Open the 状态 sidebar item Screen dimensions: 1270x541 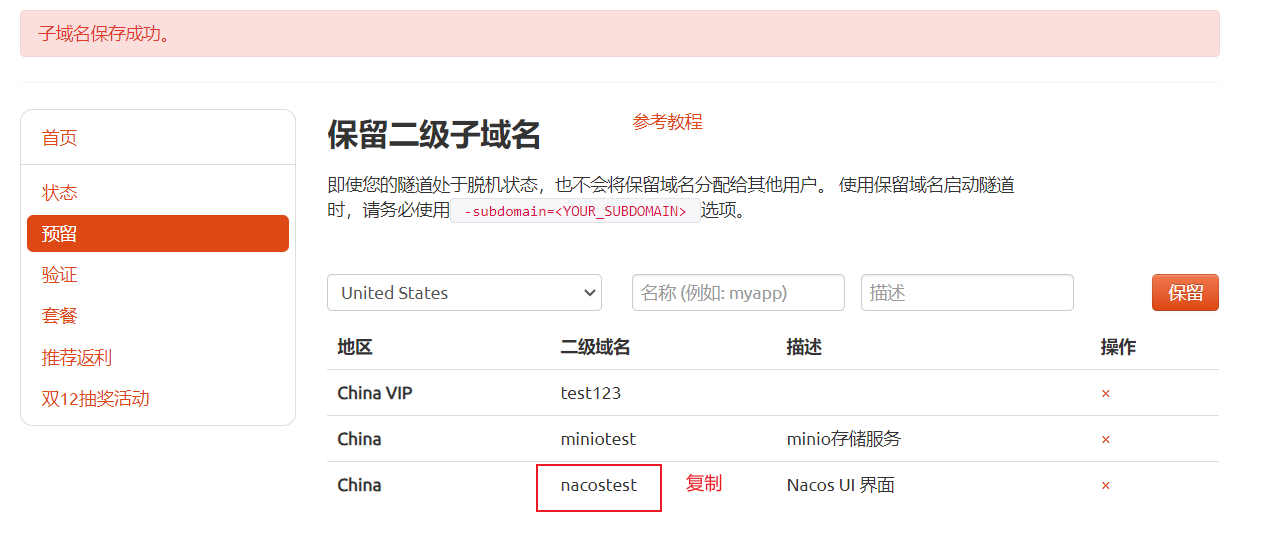coord(59,193)
